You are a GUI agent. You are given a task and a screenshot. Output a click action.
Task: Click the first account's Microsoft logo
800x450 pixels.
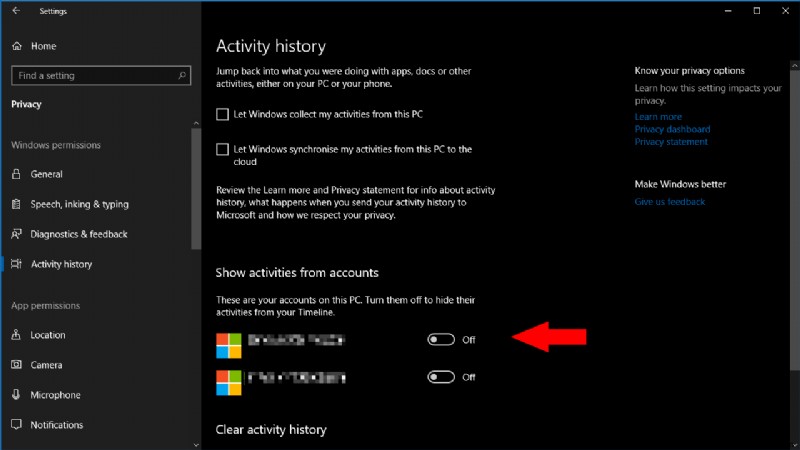point(229,345)
